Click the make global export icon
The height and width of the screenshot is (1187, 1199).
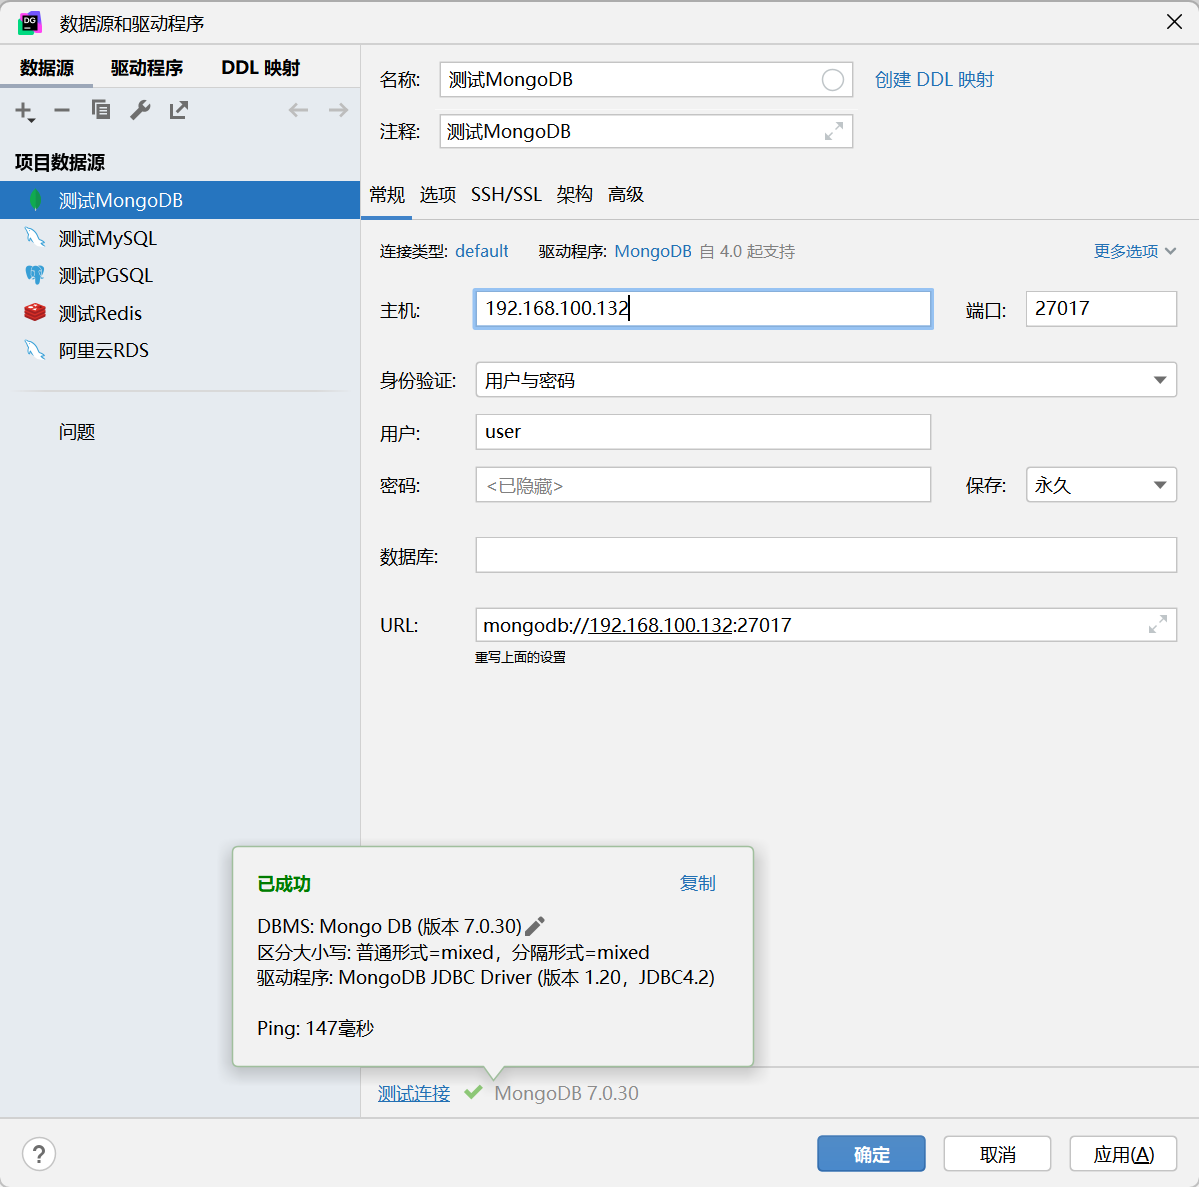(179, 110)
